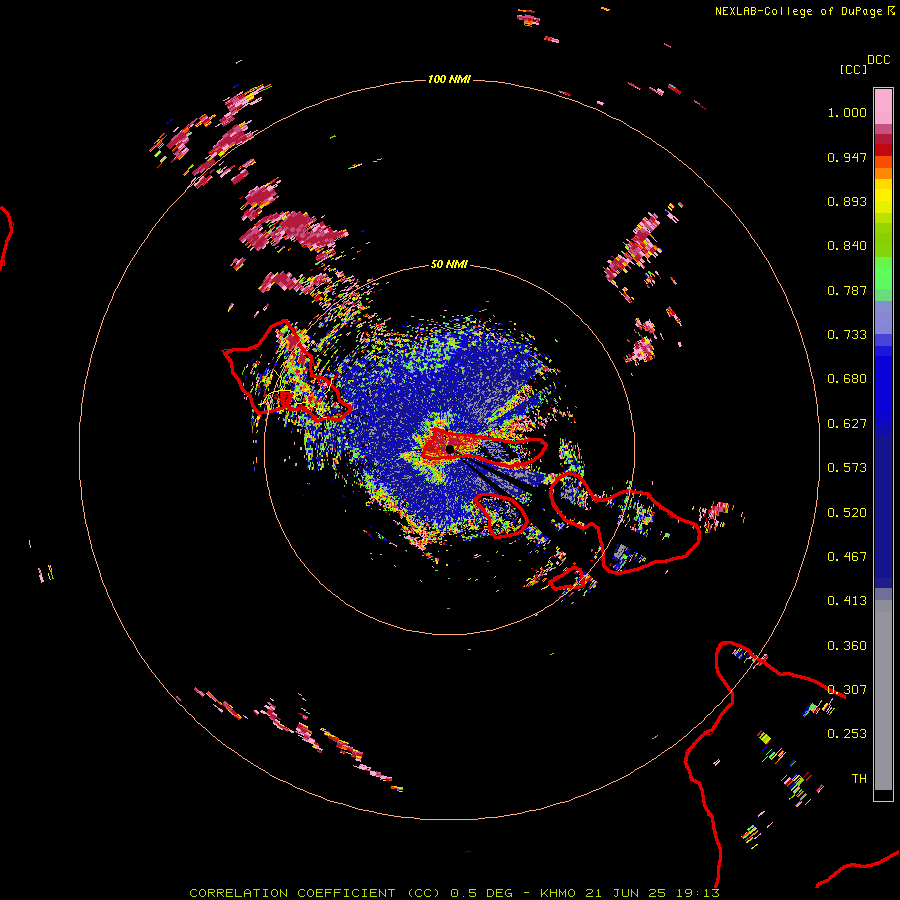Screen dimensions: 900x900
Task: Click the pink top segment of the color bar
Action: click(883, 106)
